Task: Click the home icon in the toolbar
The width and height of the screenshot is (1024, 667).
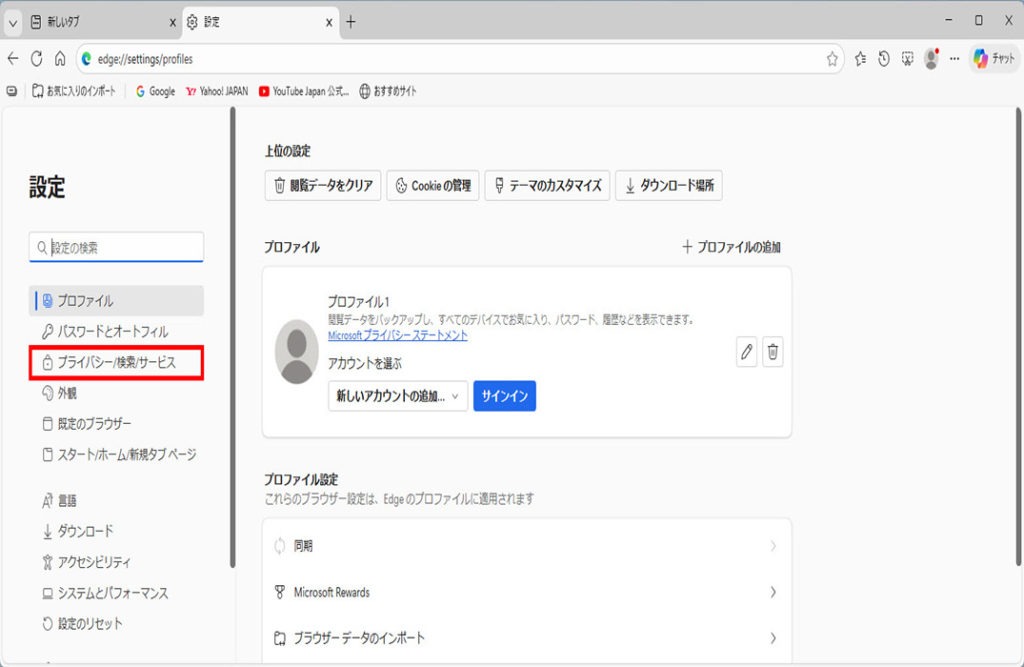Action: click(x=61, y=59)
